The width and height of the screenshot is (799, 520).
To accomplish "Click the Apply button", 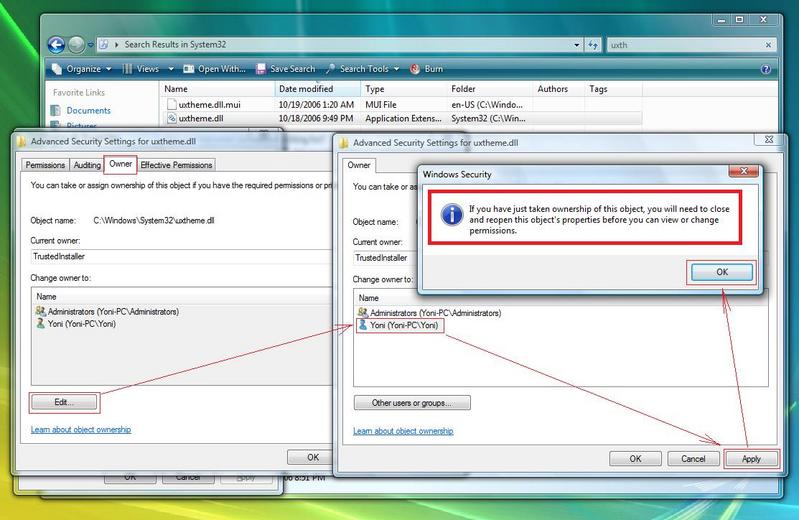I will tap(751, 459).
